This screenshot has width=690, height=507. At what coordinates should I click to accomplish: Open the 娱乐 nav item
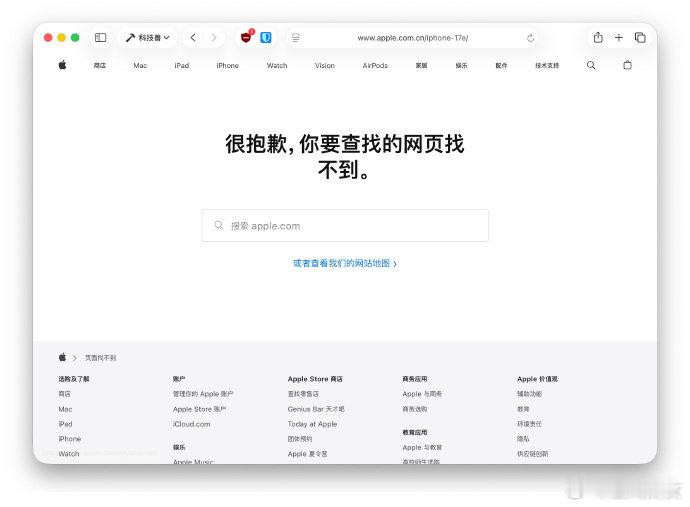coord(461,66)
